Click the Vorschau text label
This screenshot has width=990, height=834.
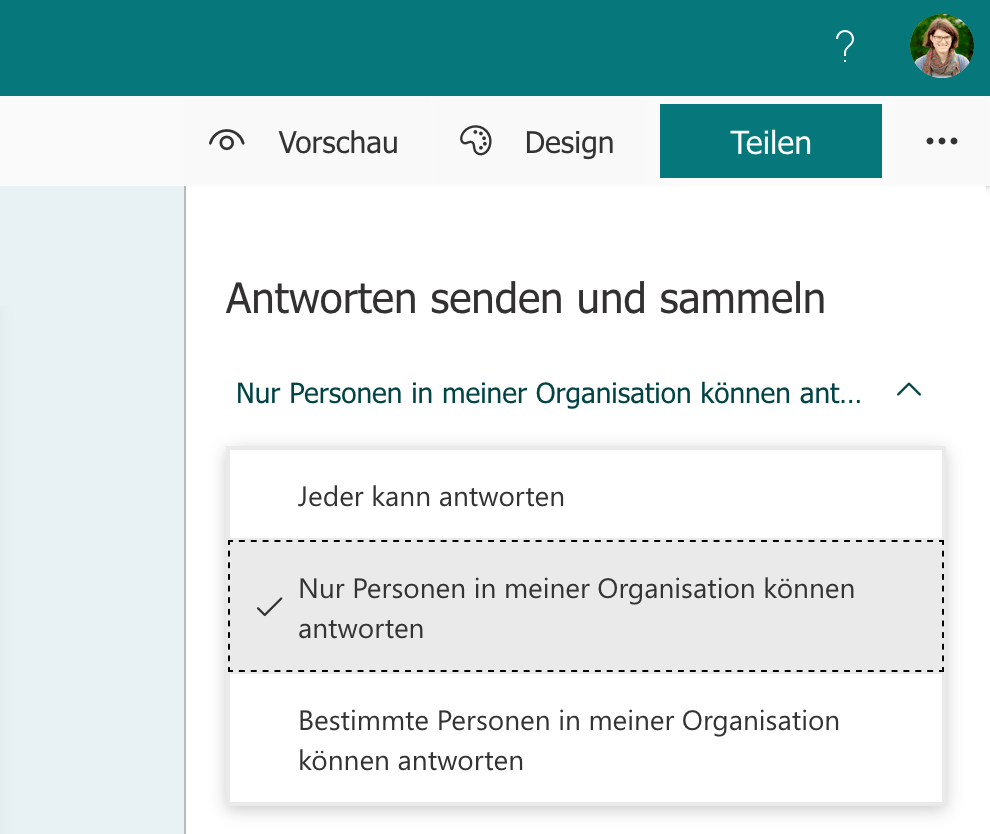tap(338, 143)
